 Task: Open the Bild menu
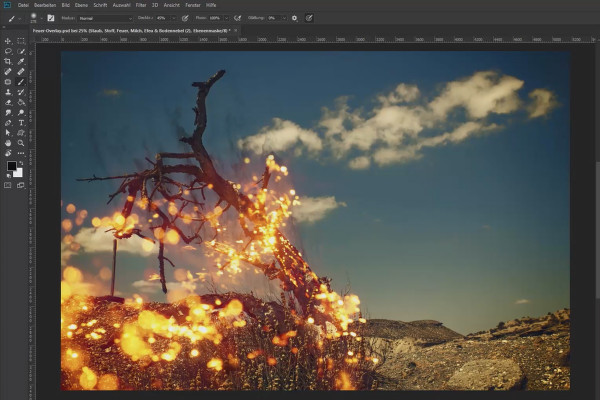point(65,5)
